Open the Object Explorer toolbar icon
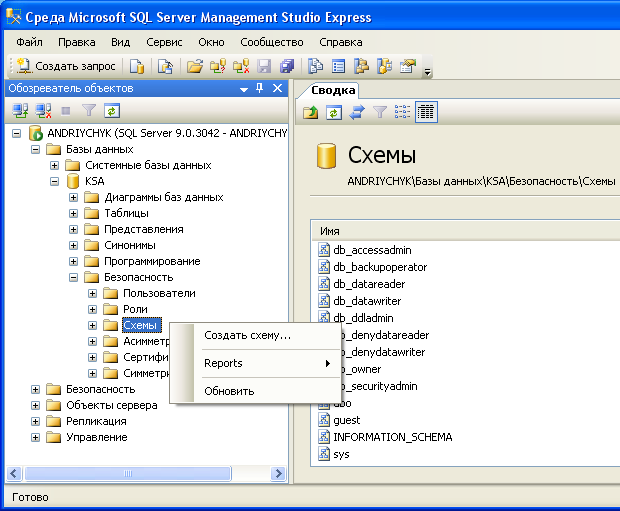Viewport: 620px width, 511px height. tap(361, 66)
